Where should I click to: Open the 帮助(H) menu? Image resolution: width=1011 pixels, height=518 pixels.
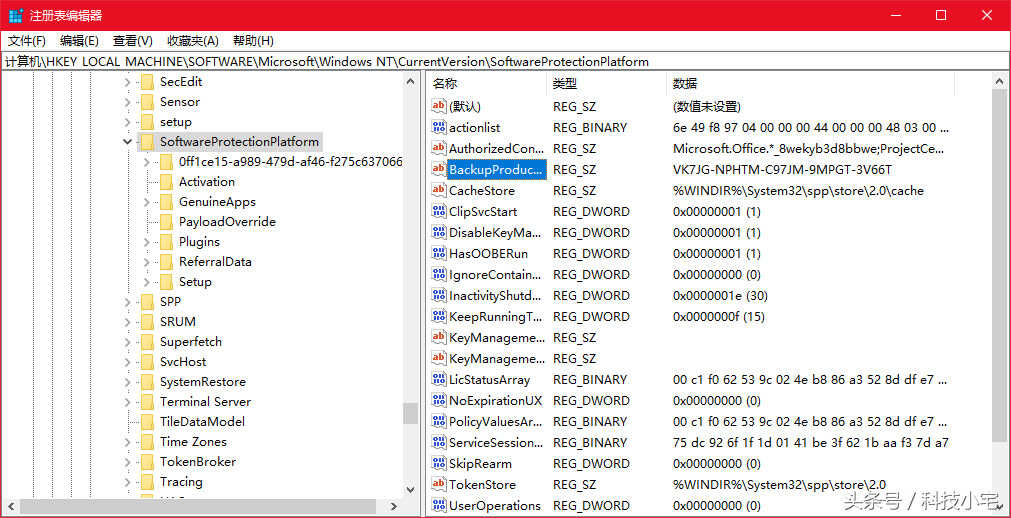pos(253,41)
